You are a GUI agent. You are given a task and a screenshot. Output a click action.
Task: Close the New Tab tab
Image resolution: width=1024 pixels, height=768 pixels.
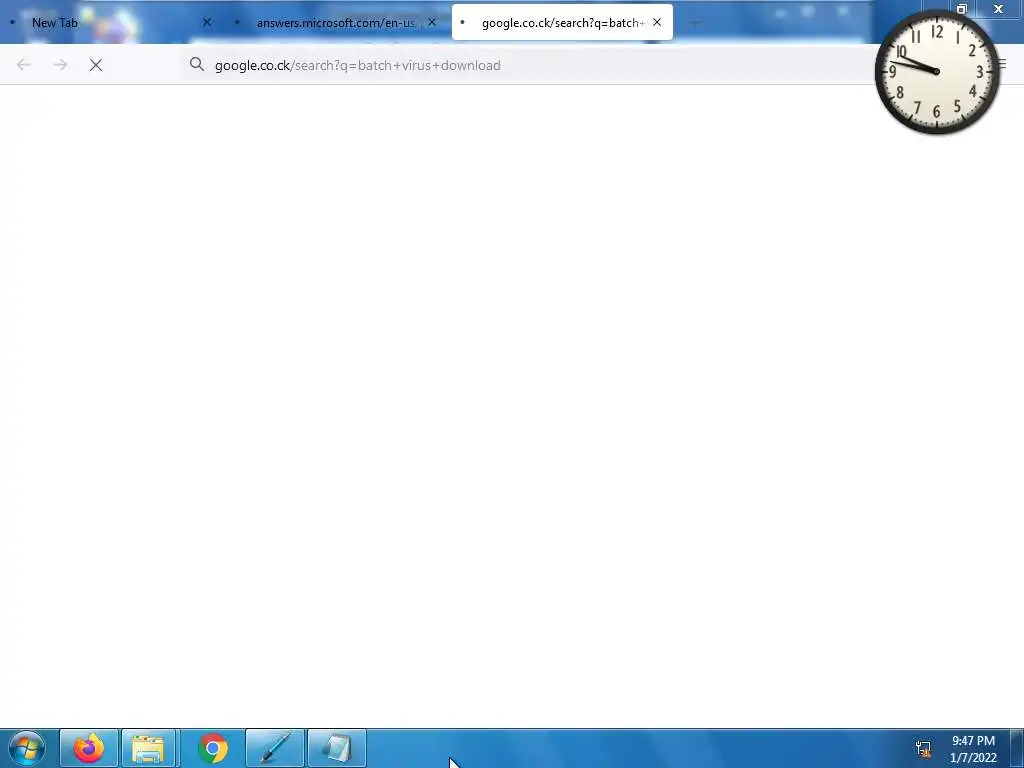(207, 22)
